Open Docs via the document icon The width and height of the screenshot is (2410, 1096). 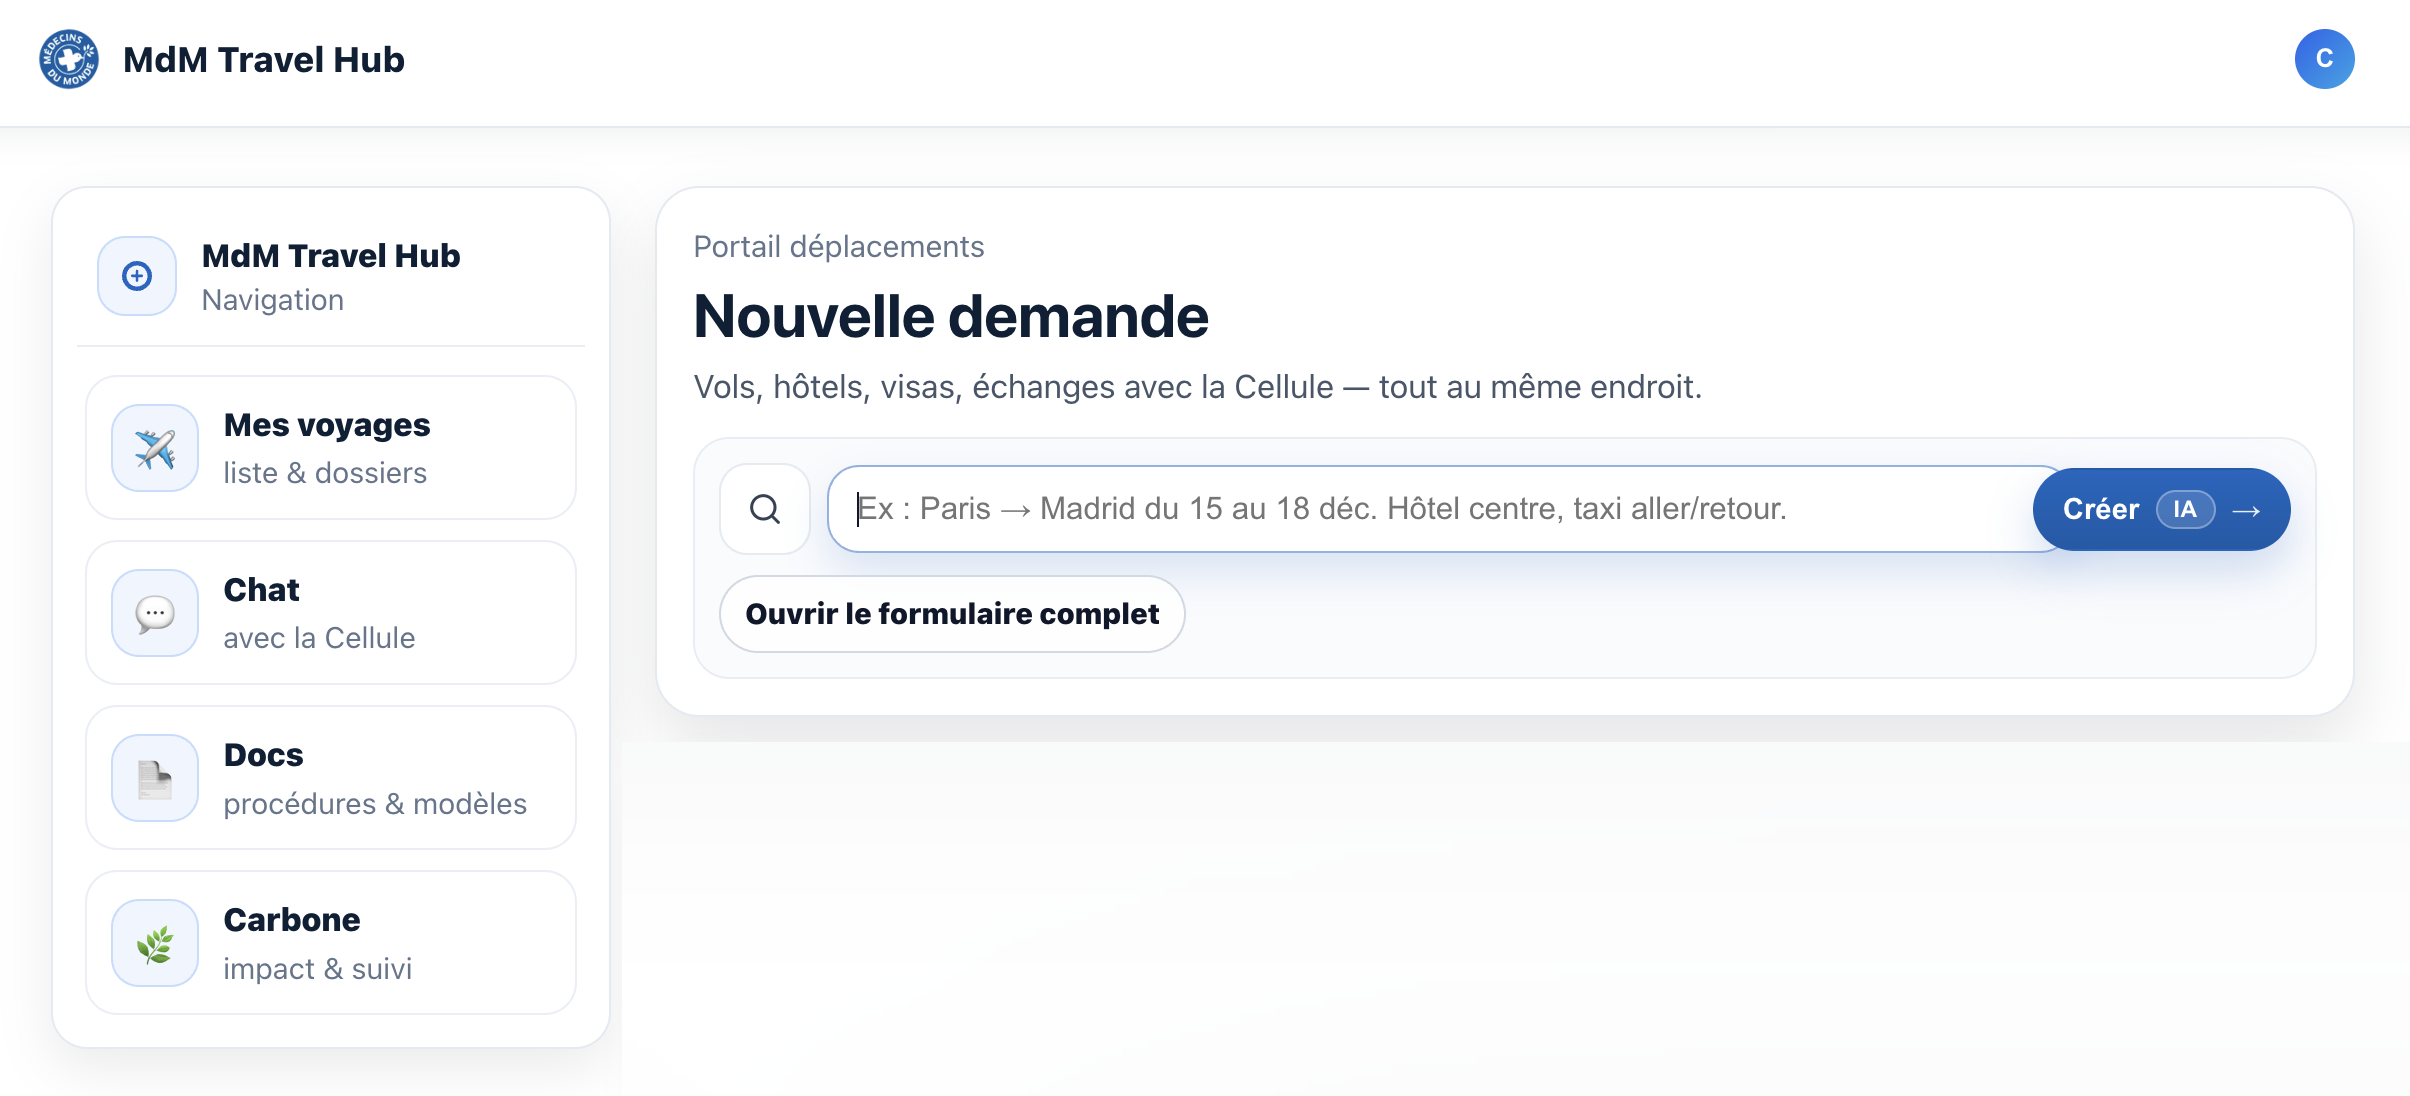point(154,777)
